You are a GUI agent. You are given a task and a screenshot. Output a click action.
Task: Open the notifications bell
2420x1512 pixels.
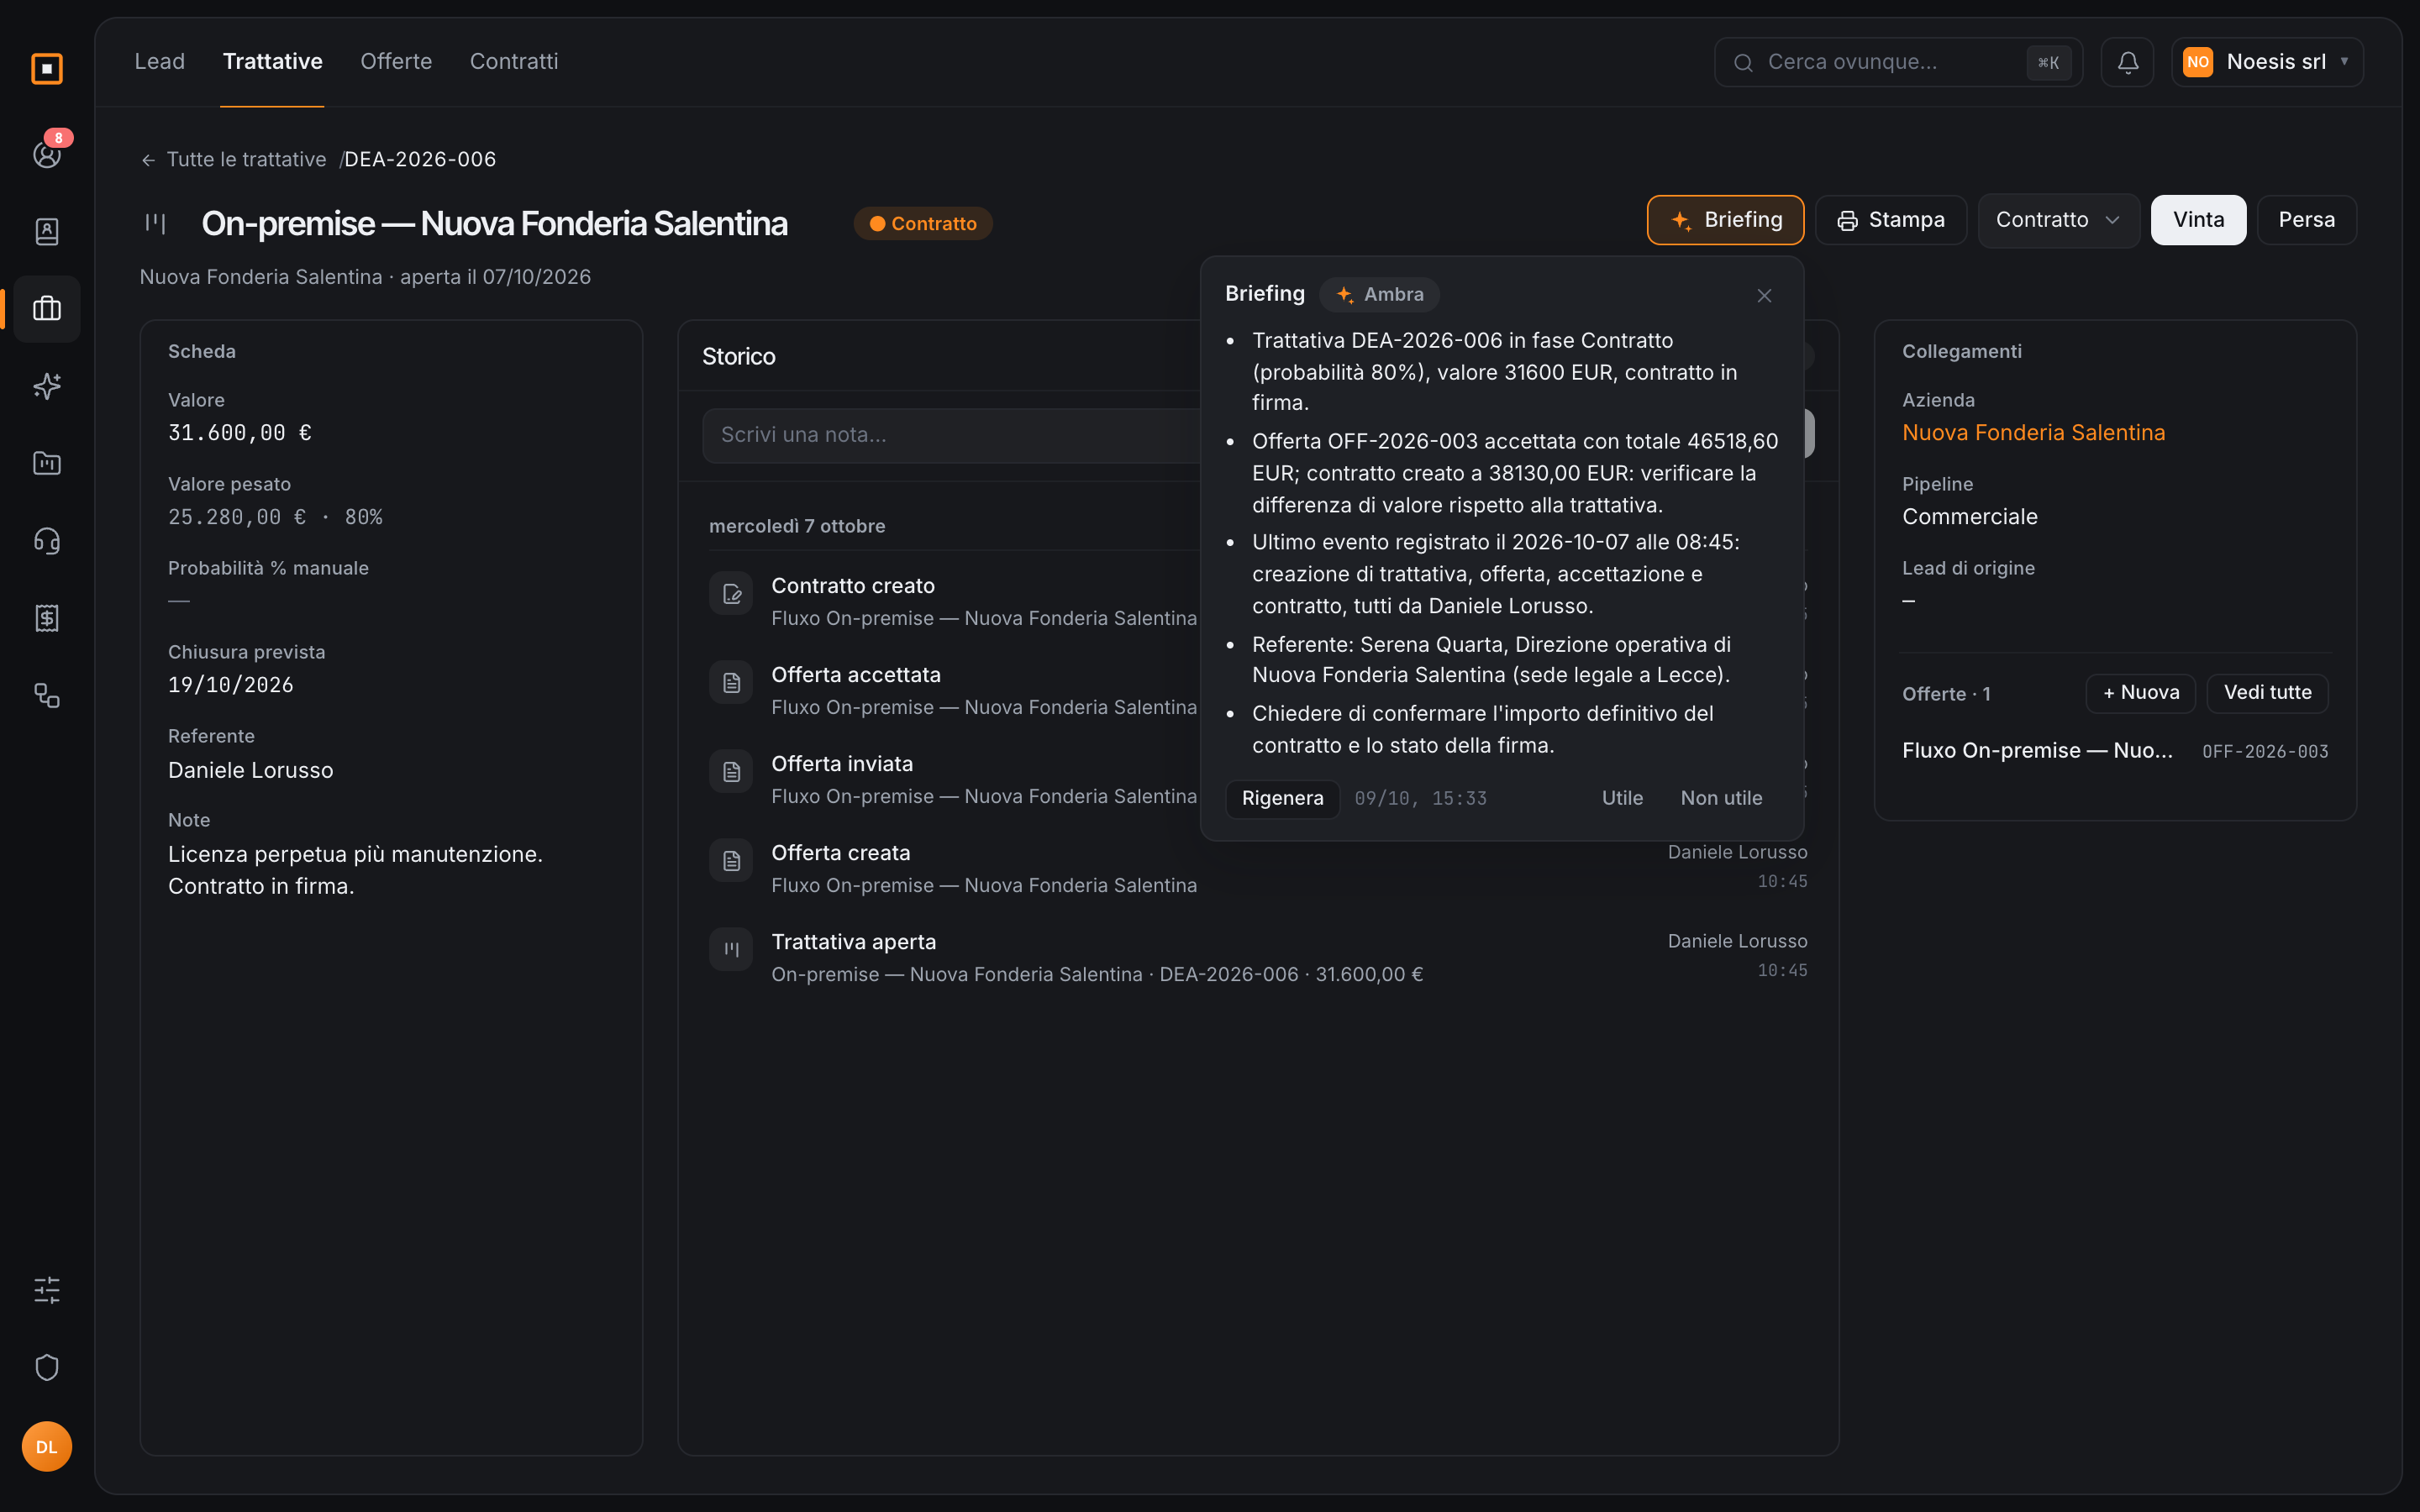pos(2127,62)
